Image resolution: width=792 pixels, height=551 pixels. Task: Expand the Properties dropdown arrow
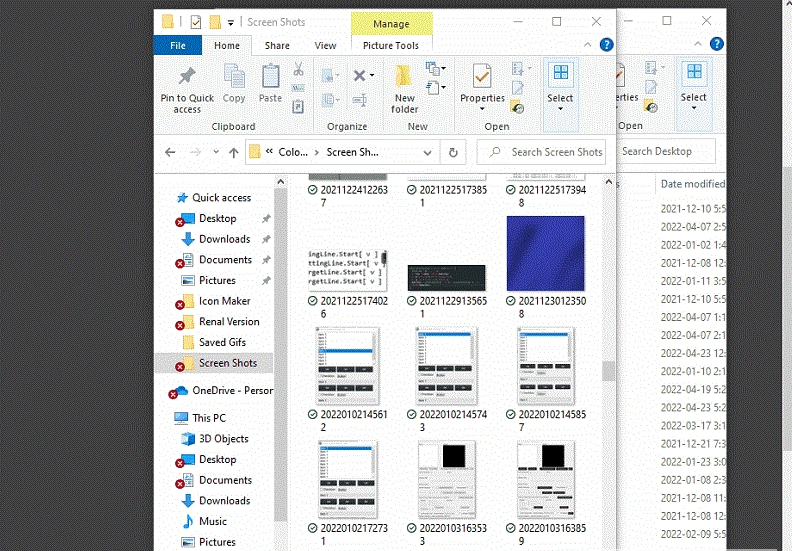click(x=482, y=109)
